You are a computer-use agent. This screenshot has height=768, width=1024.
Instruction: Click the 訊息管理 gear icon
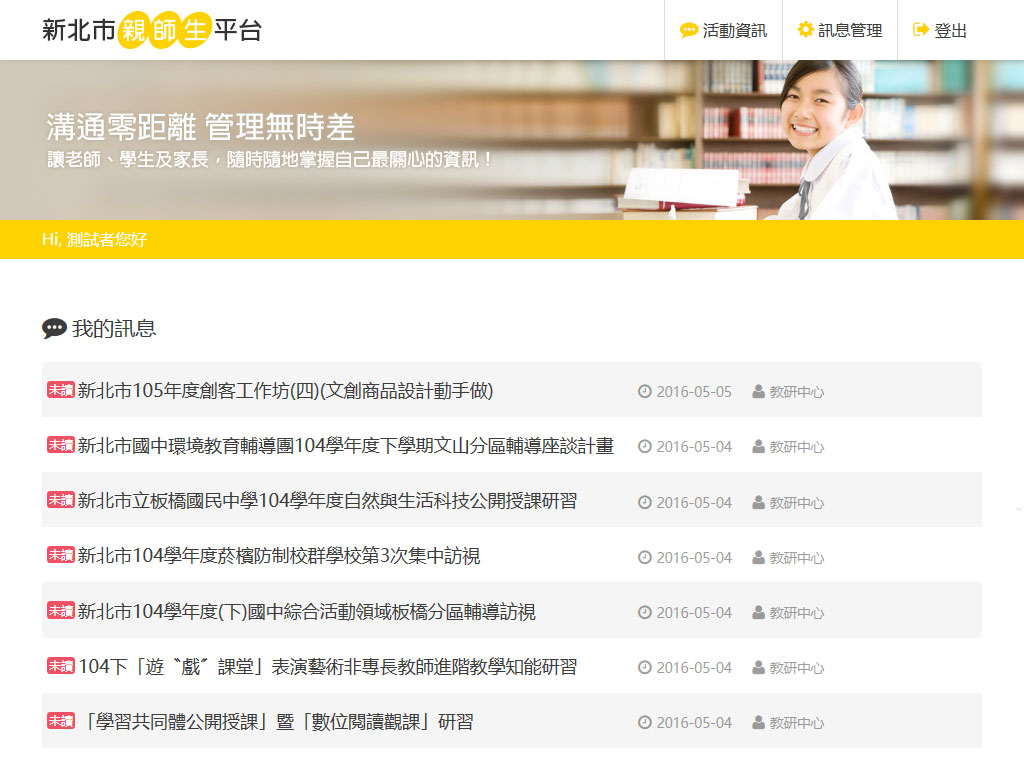[x=805, y=29]
